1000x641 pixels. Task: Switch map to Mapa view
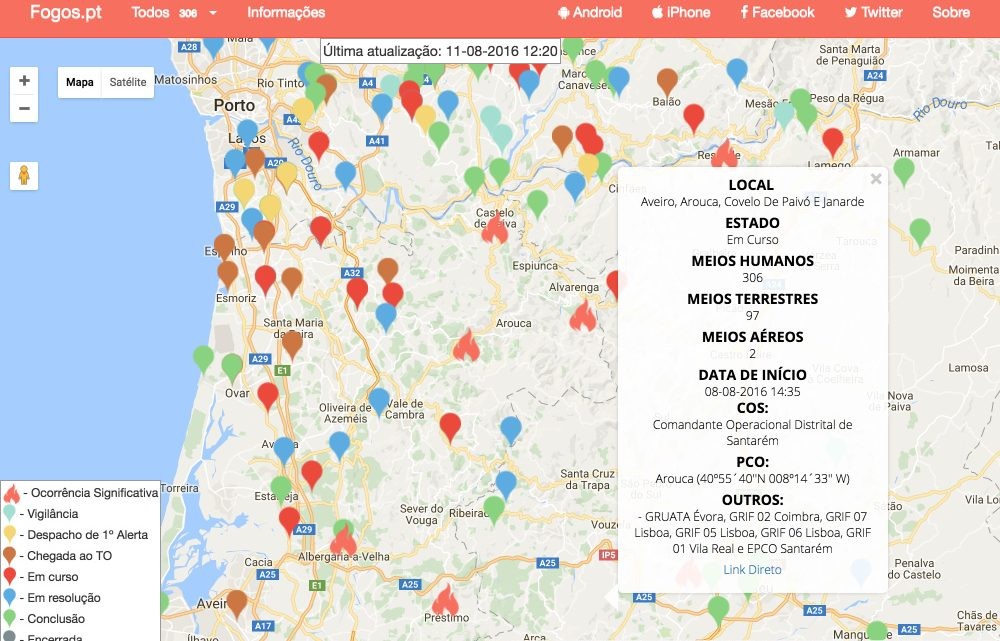(80, 82)
